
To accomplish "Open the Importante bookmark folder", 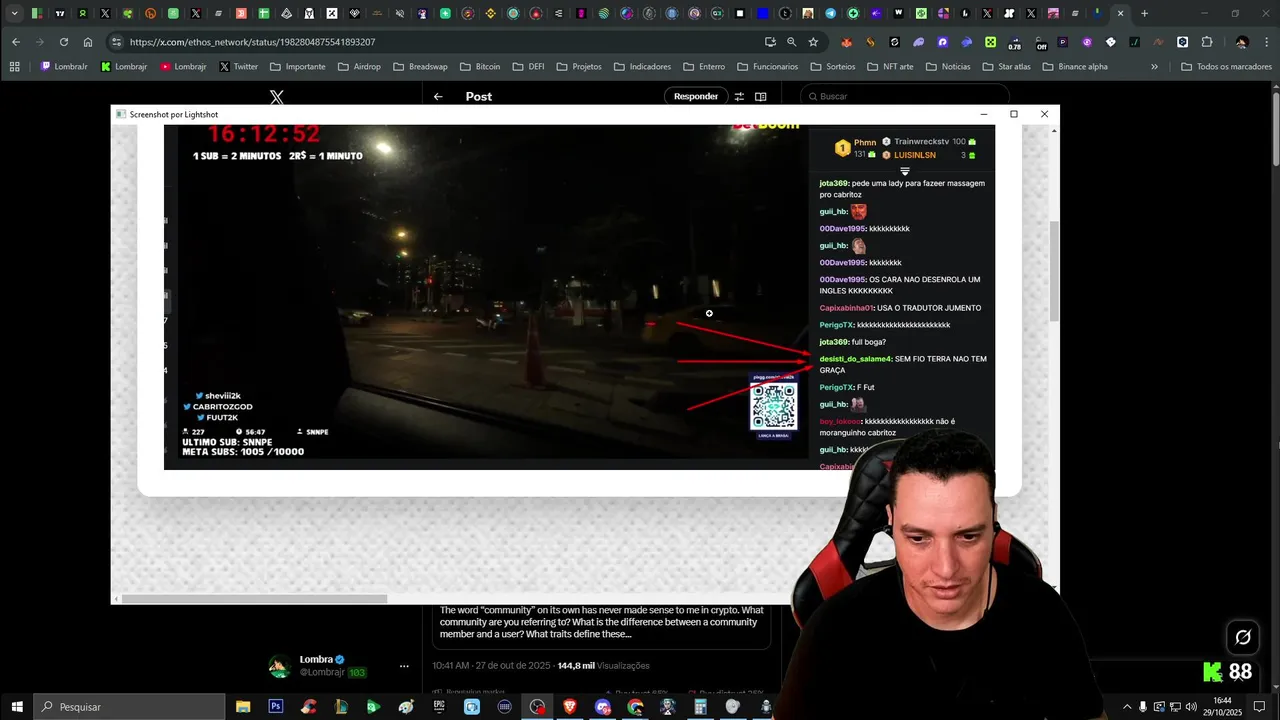I will coord(297,67).
